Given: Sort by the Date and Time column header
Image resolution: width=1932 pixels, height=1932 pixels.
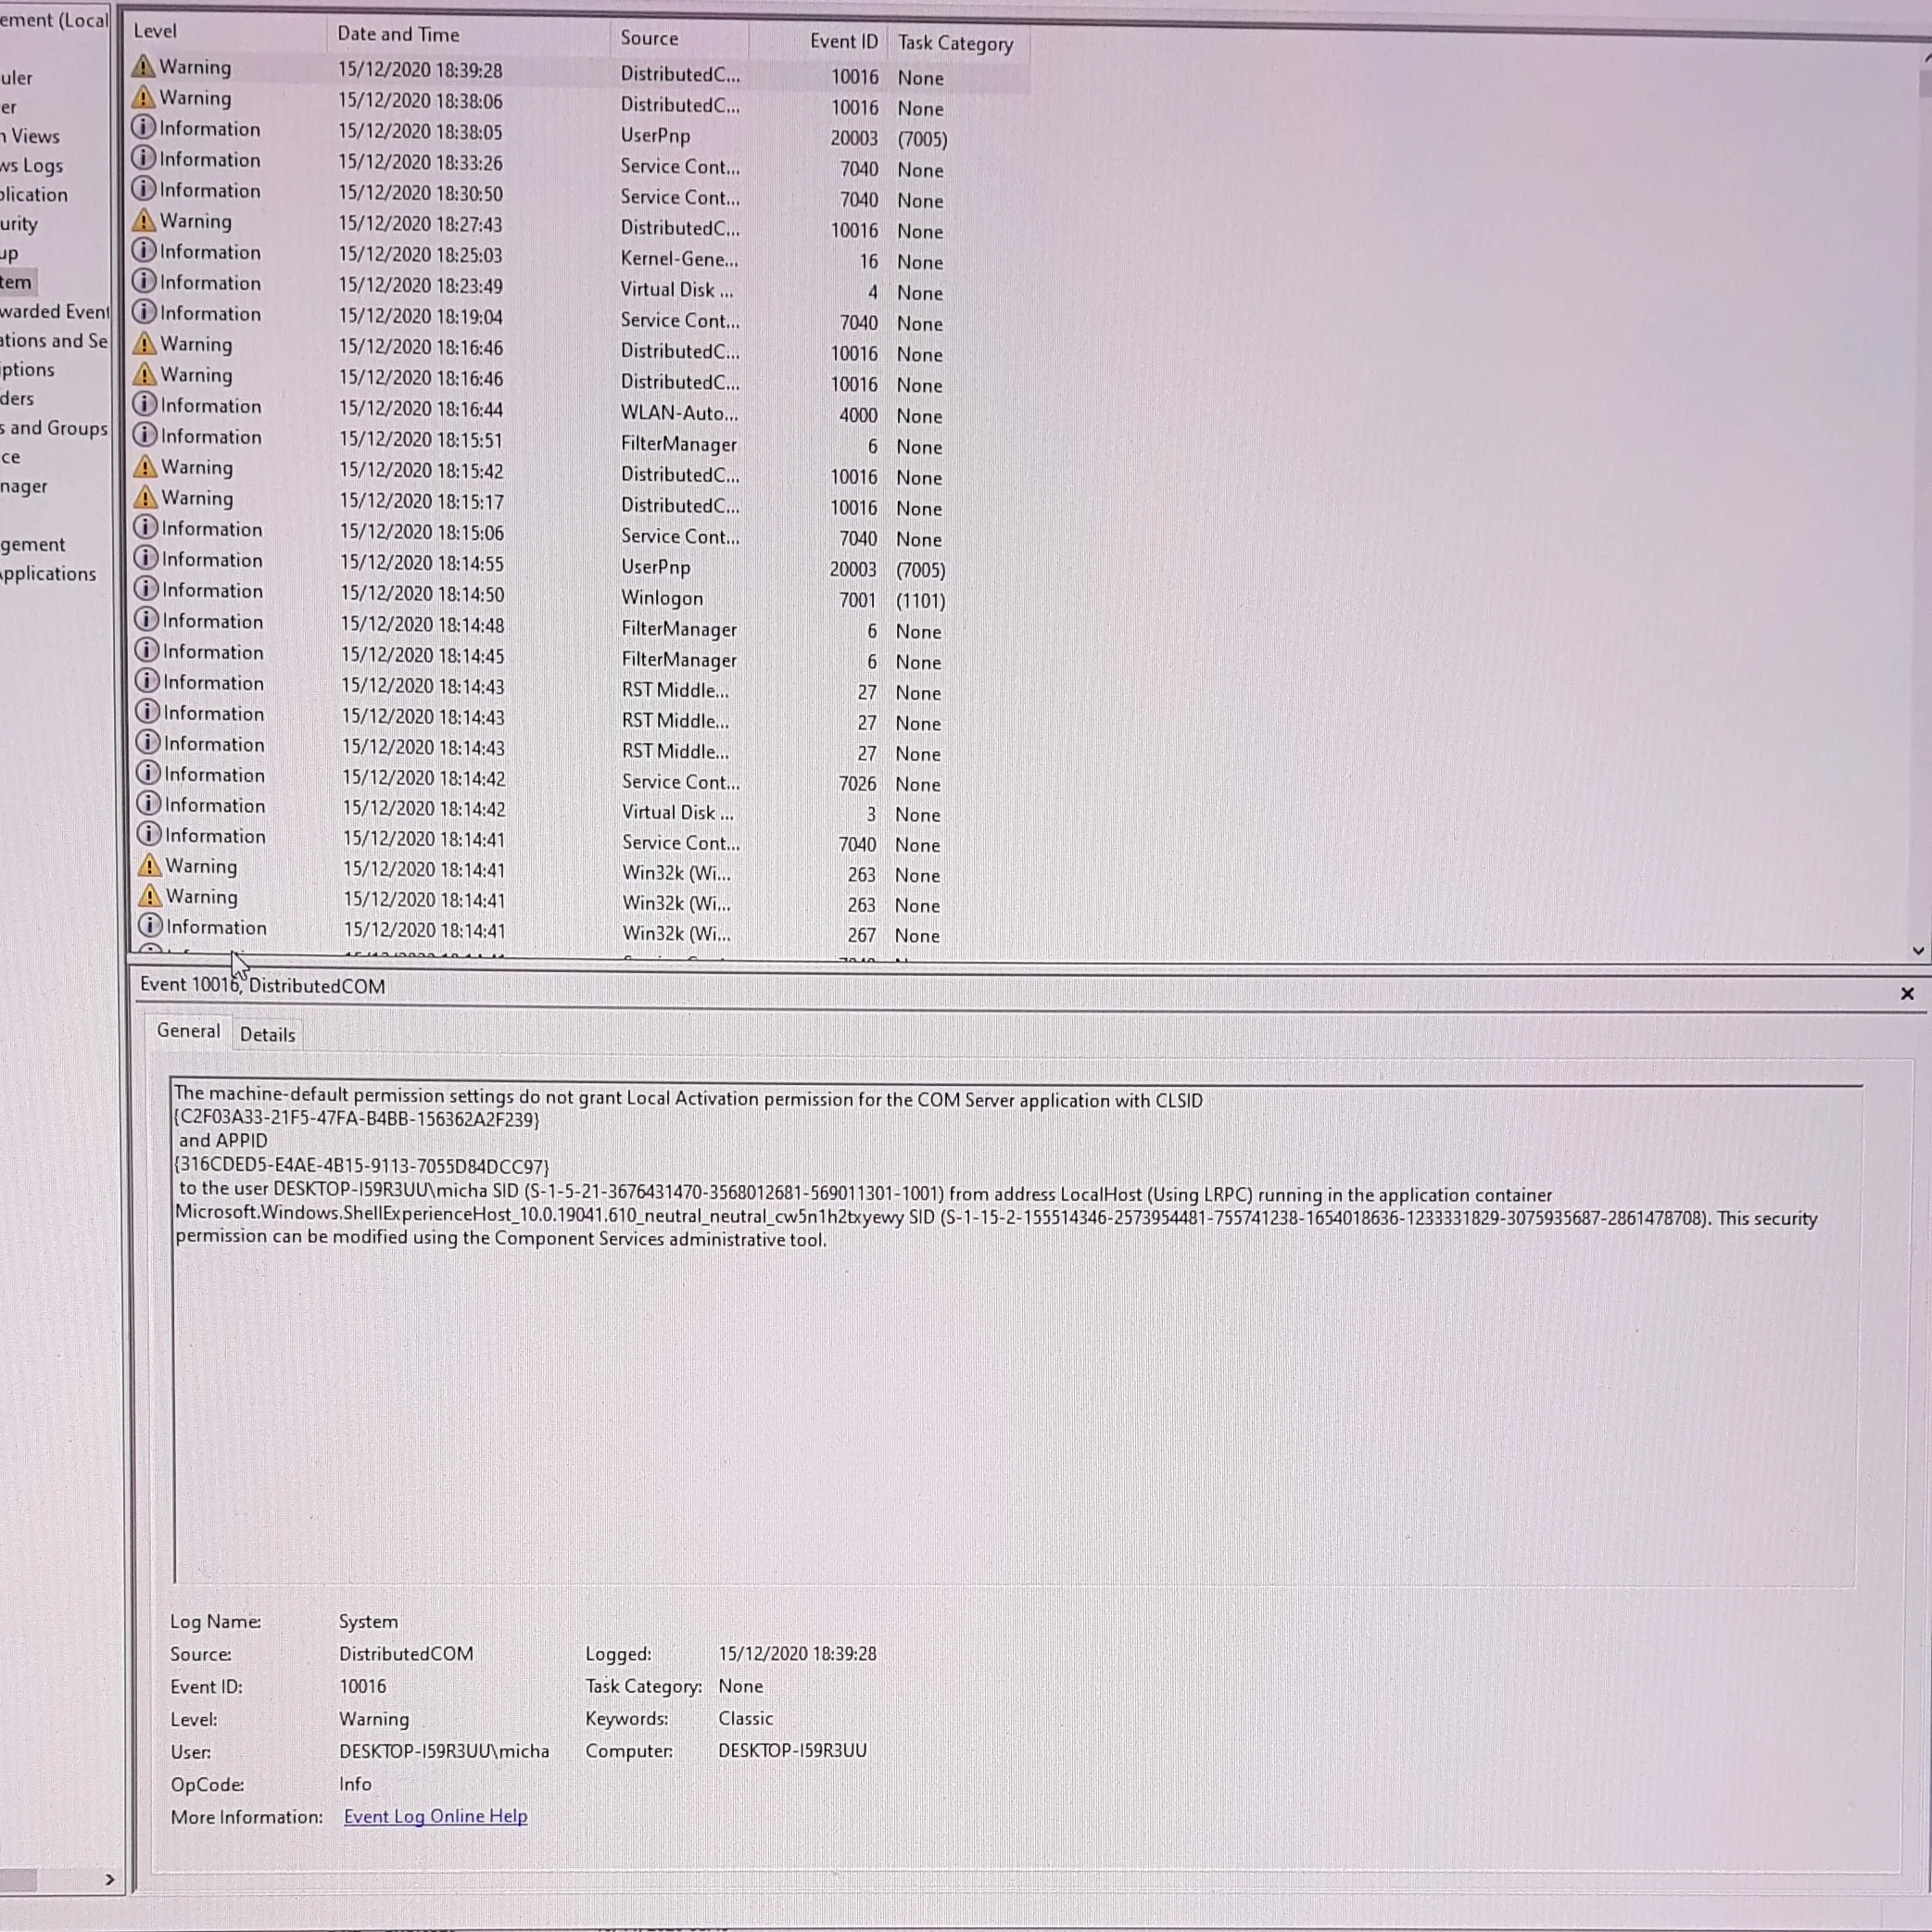Looking at the screenshot, I should 467,34.
